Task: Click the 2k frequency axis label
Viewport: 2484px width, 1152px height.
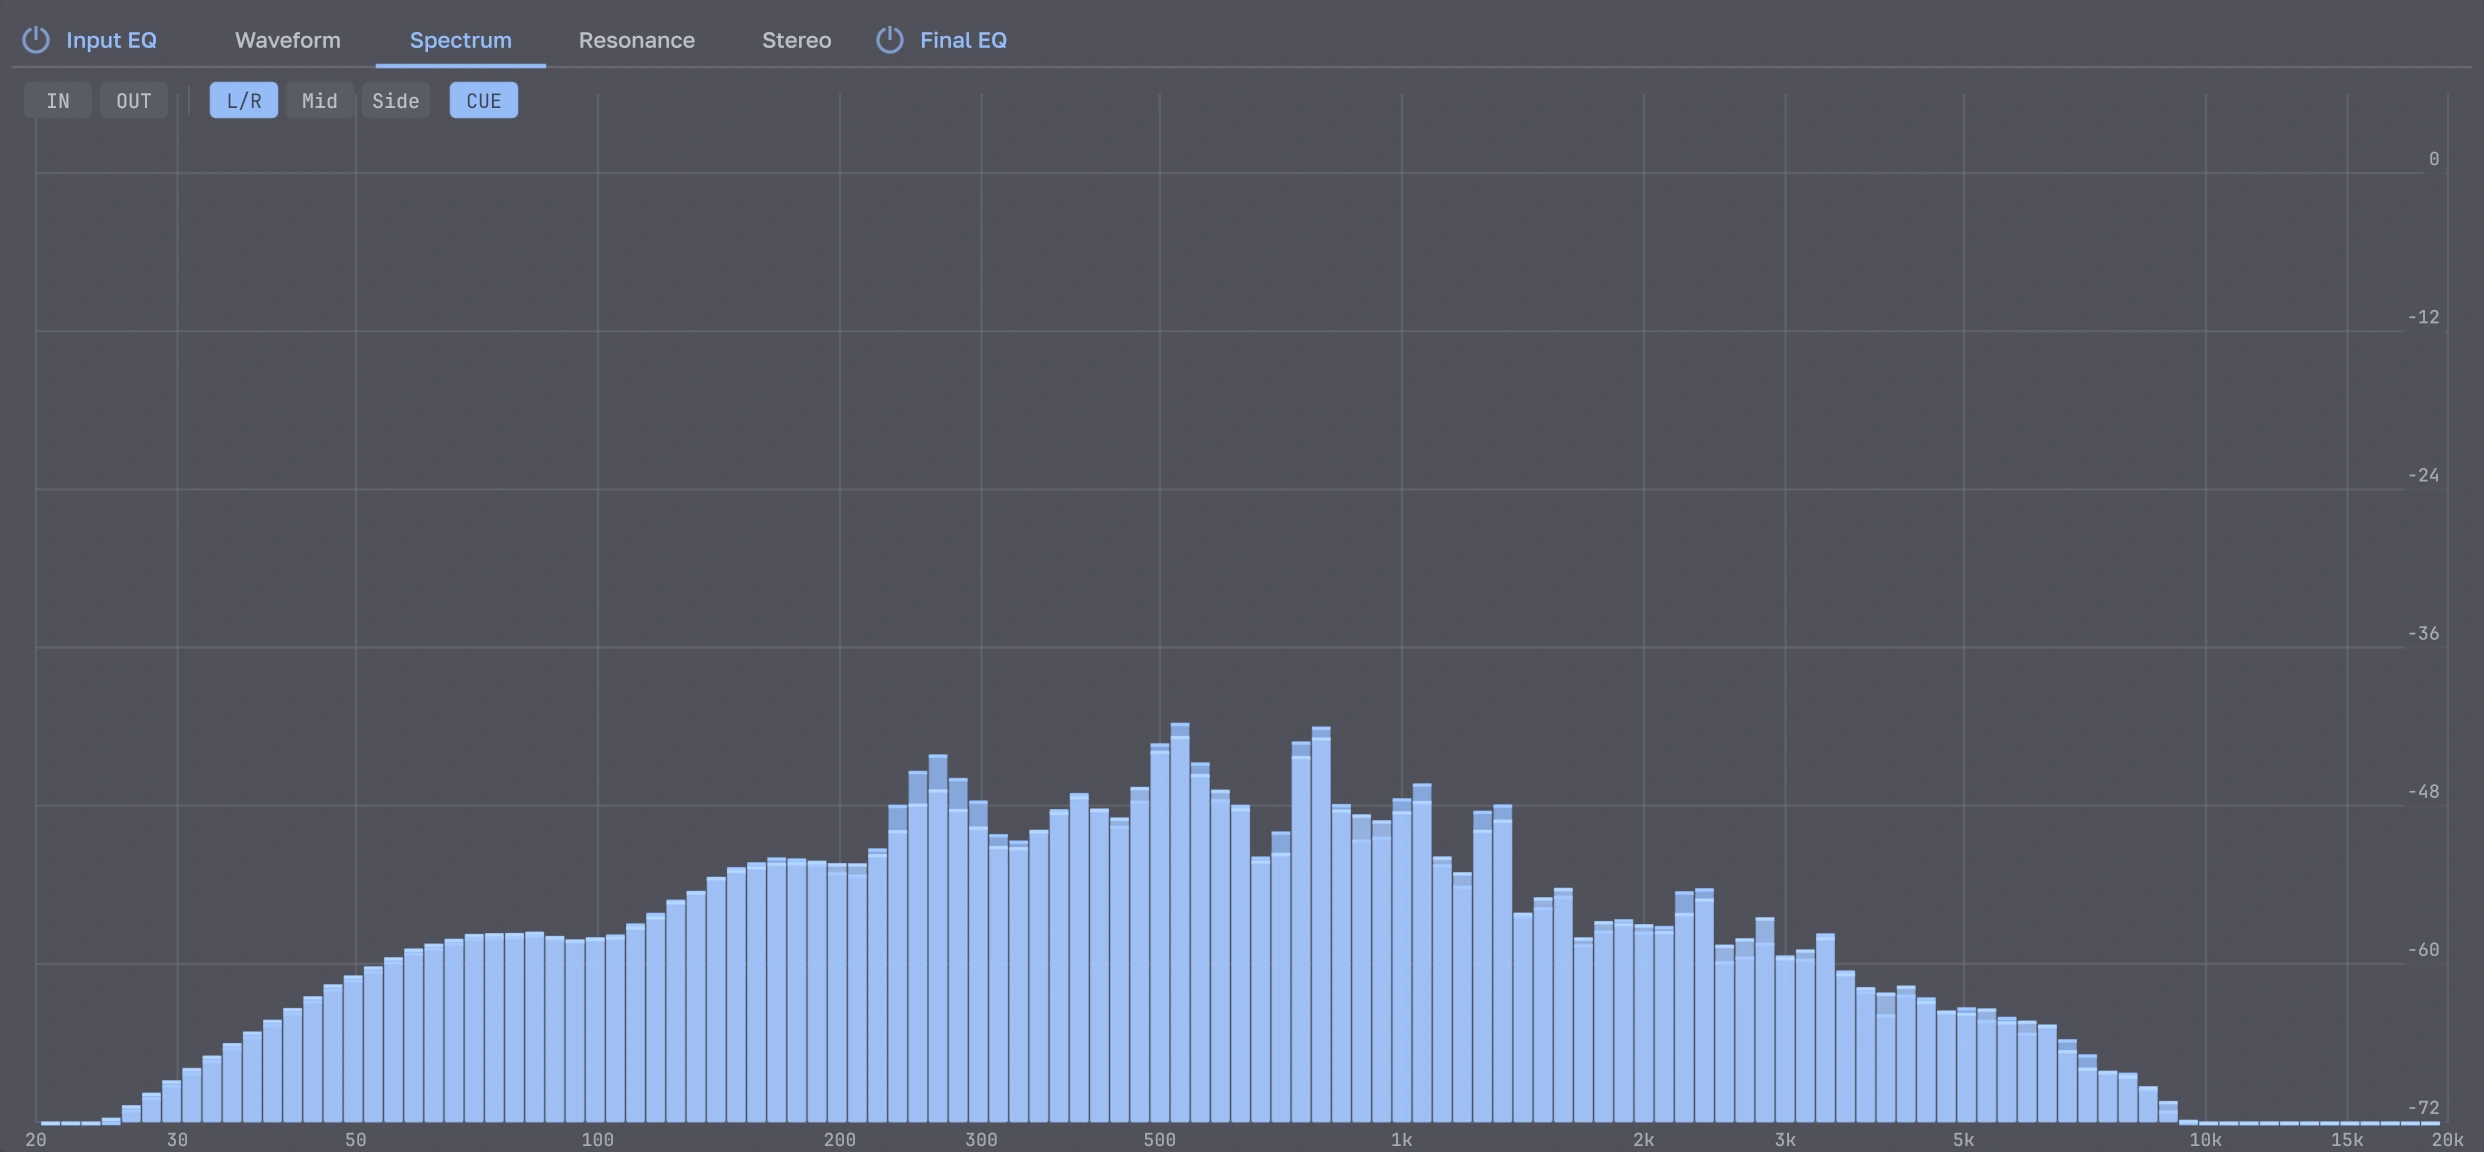Action: (x=1643, y=1140)
